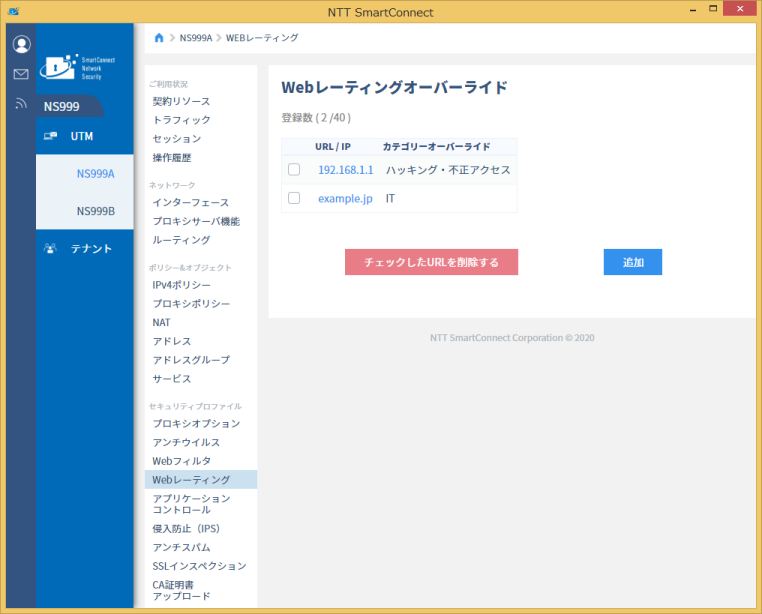Viewport: 762px width, 614px height.
Task: Check the example.jp row checkbox
Action: 294,198
